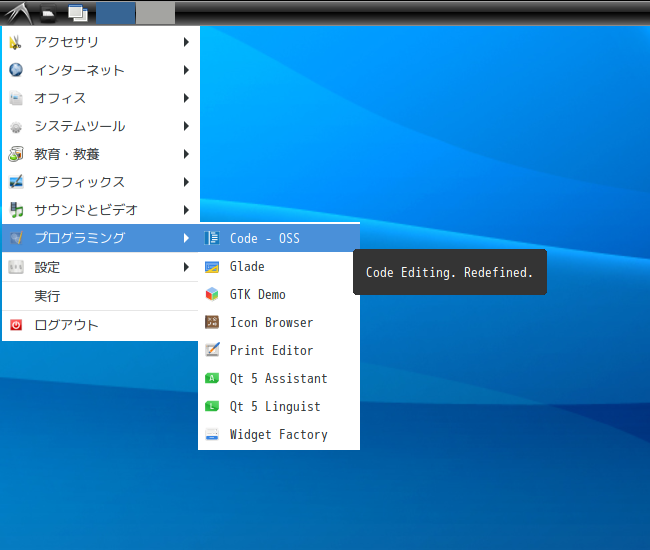Click the 設定 preferences icon
Screen dimensions: 650x550
coord(16,267)
